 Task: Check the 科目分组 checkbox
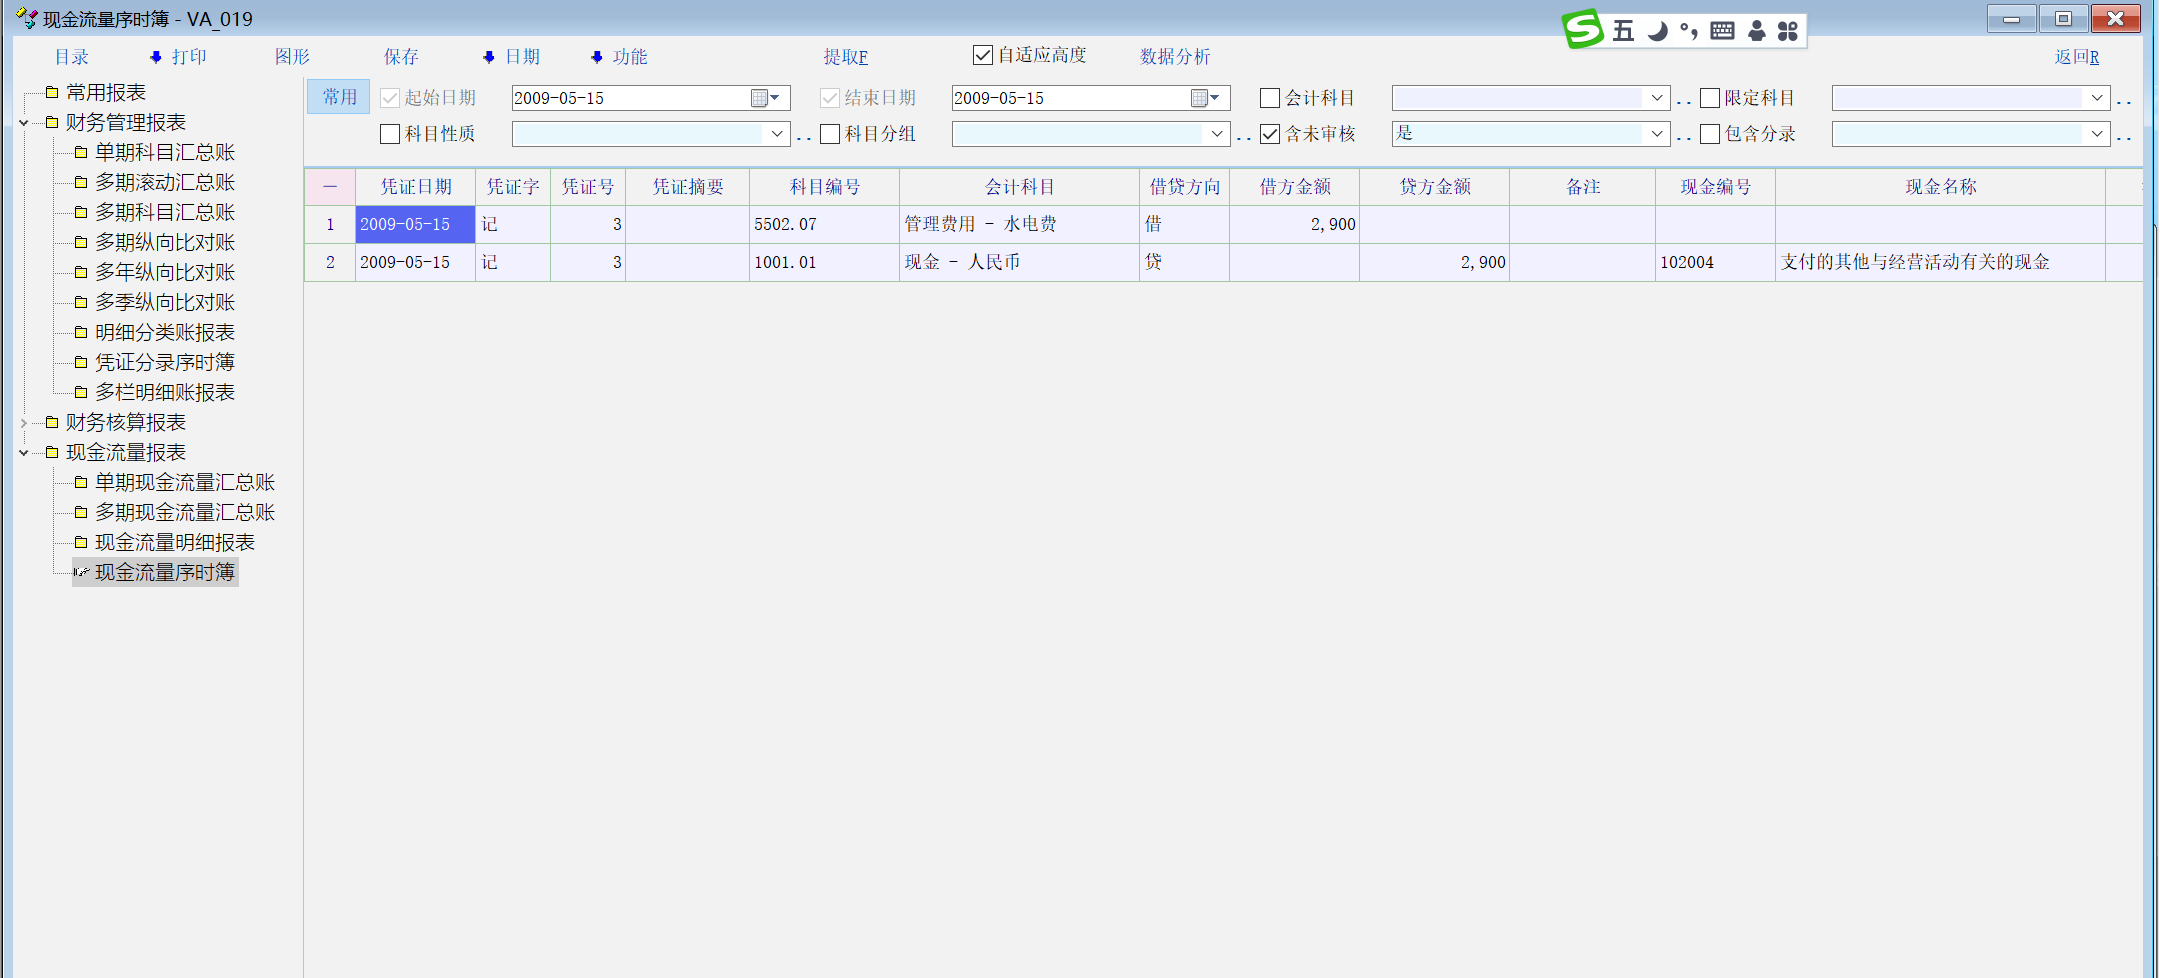(x=830, y=134)
